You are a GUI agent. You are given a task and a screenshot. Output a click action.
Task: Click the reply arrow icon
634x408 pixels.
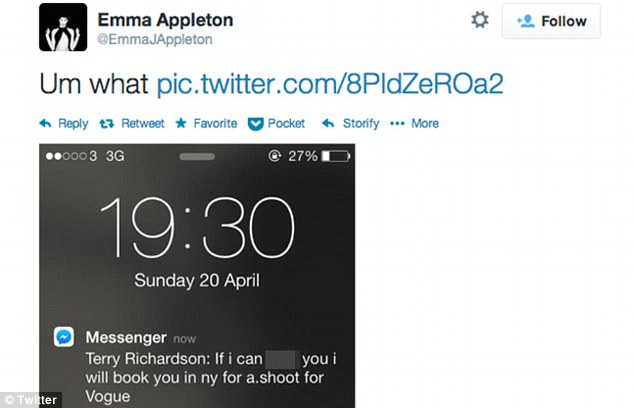tap(45, 123)
